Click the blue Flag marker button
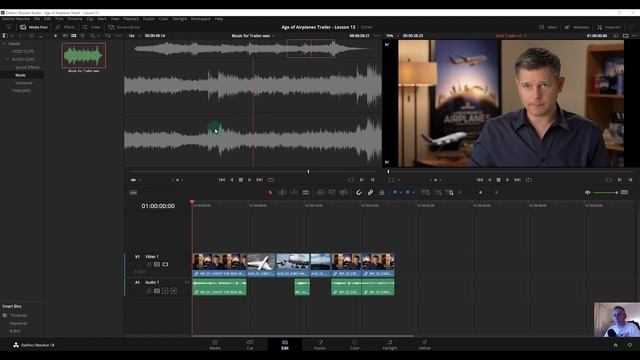The height and width of the screenshot is (360, 640). pyautogui.click(x=395, y=192)
